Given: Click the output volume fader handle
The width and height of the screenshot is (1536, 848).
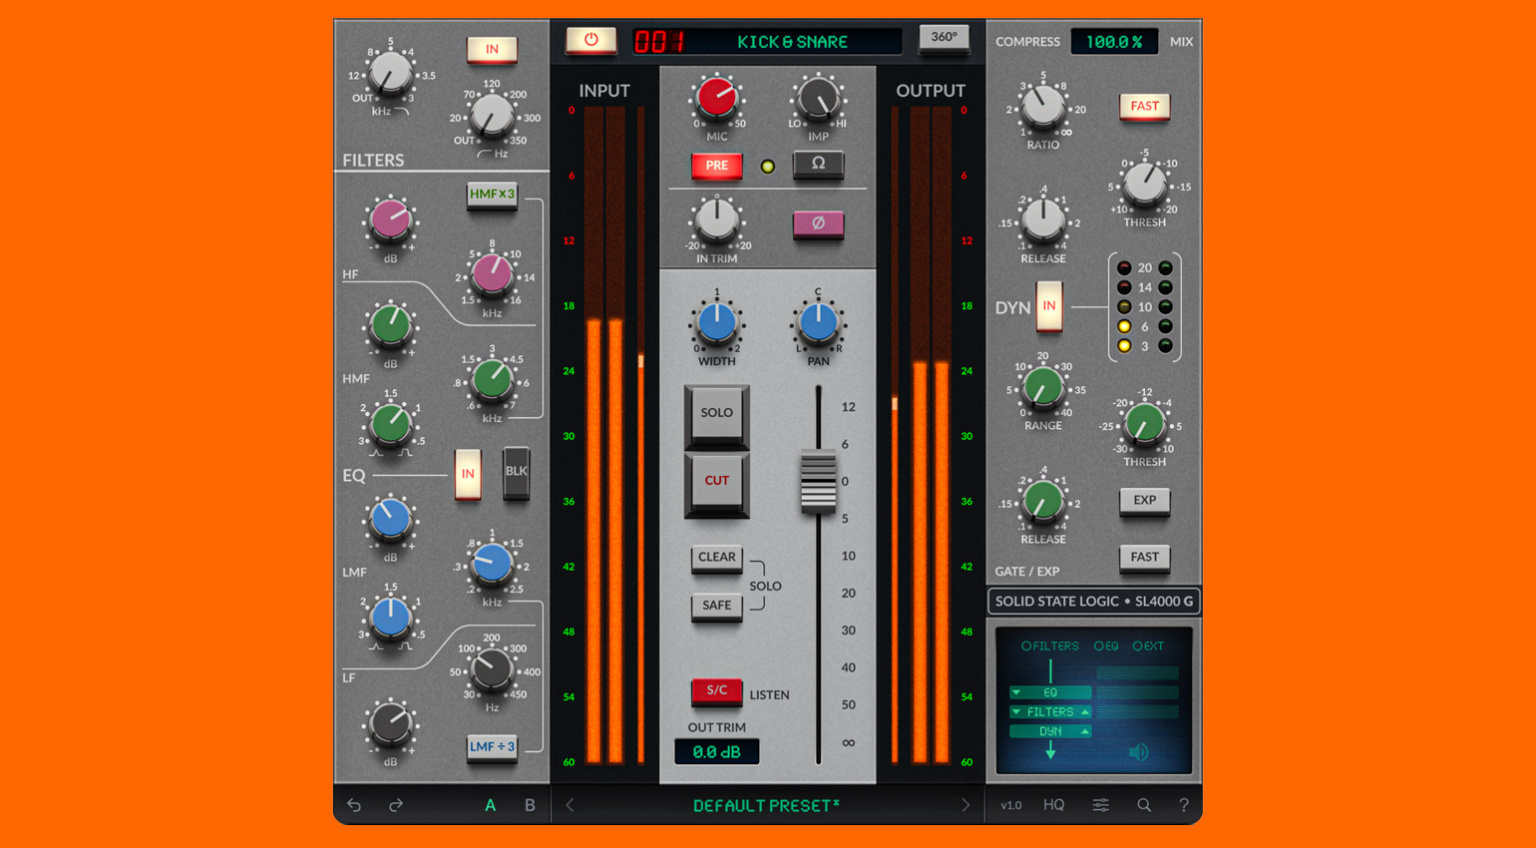Looking at the screenshot, I should 818,483.
